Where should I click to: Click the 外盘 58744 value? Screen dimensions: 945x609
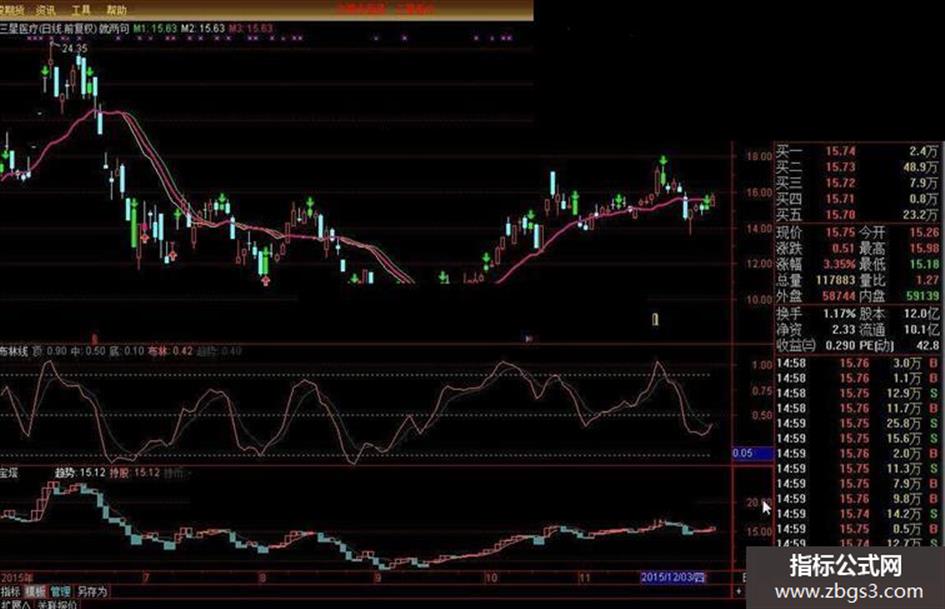(x=839, y=296)
